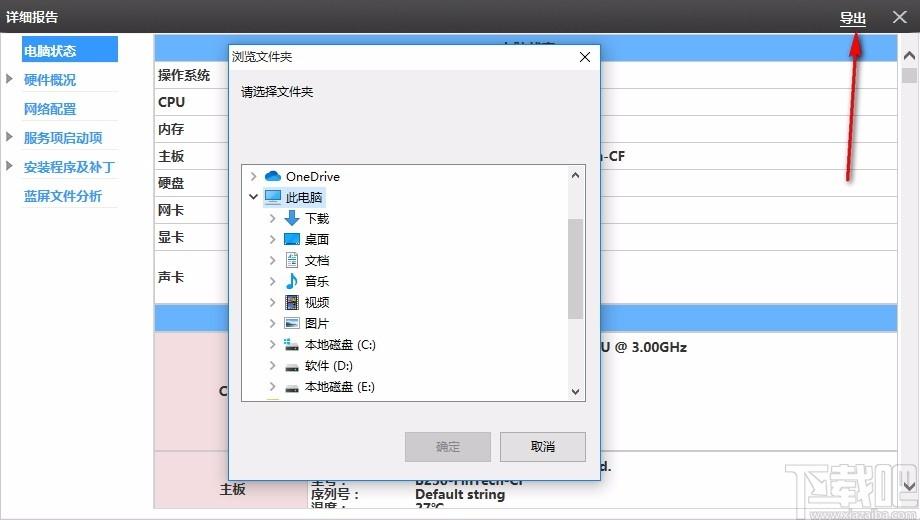This screenshot has width=920, height=520.
Task: Click the 显卡 row label
Action: (171, 237)
